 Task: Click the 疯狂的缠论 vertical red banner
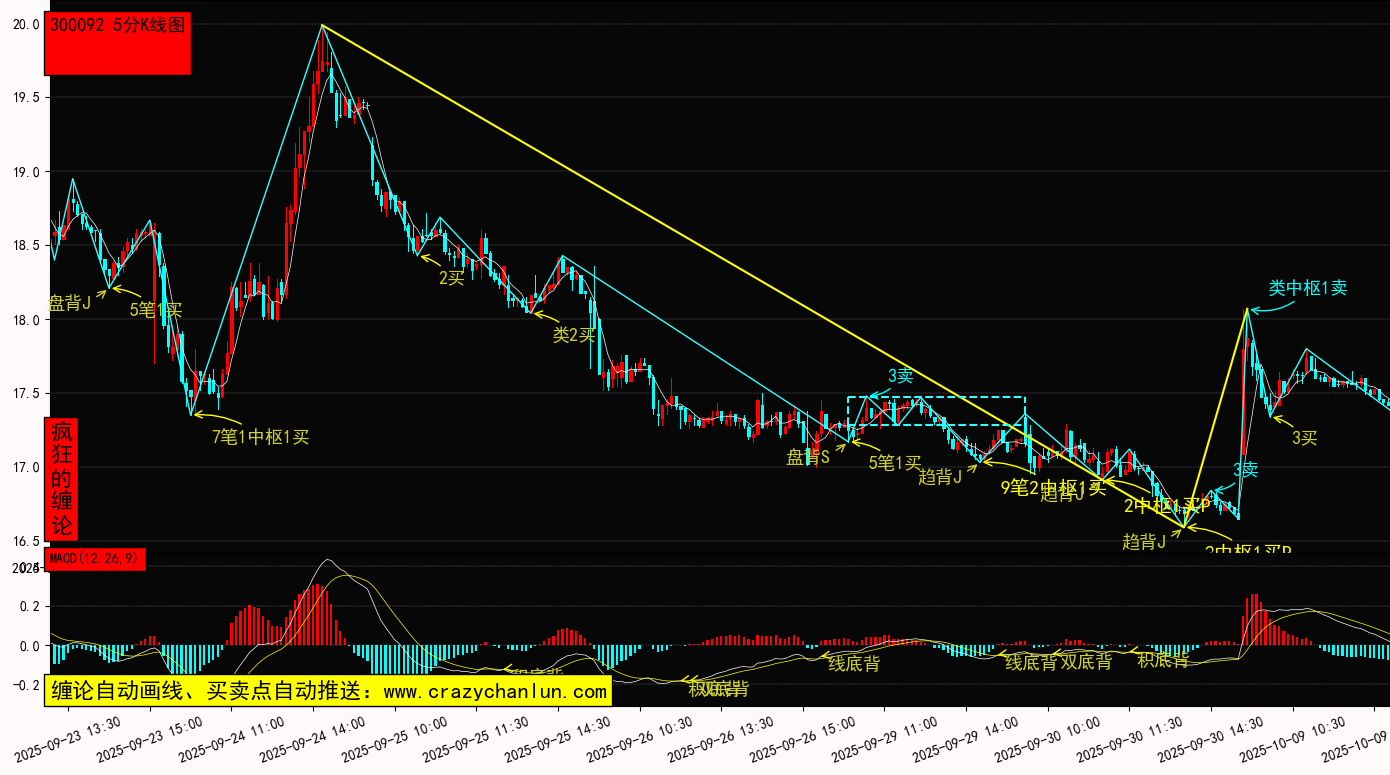pos(62,479)
